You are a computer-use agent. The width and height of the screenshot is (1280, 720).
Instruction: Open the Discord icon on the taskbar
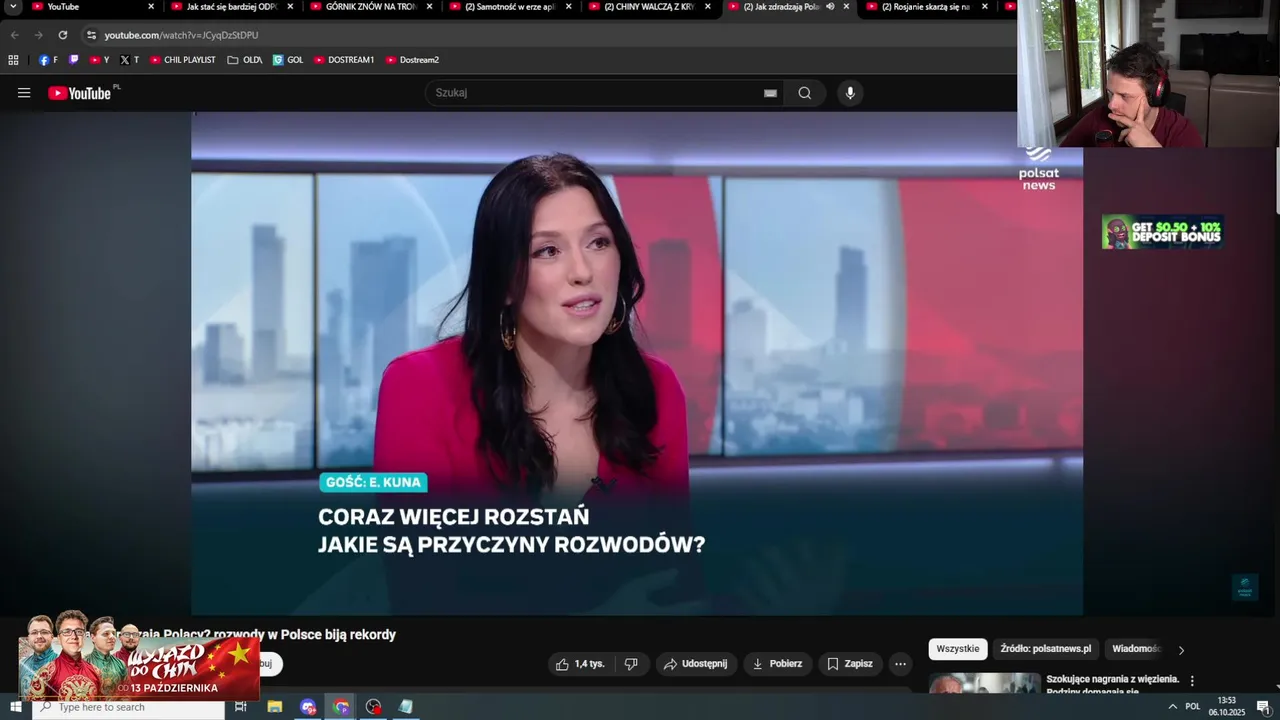[308, 707]
